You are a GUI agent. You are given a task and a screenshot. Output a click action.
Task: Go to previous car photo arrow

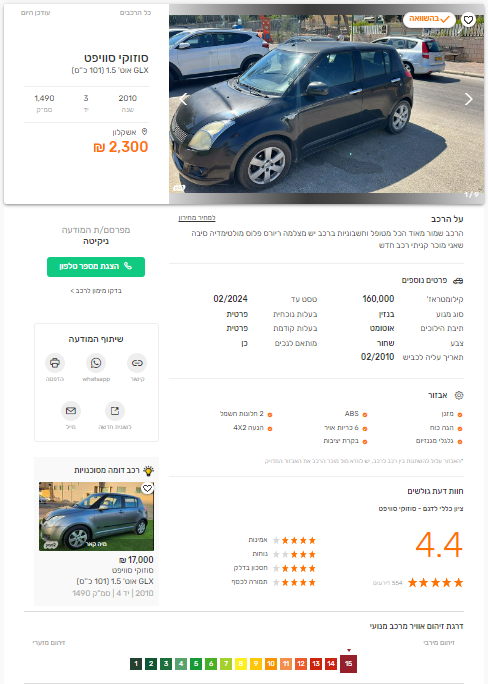(x=184, y=99)
